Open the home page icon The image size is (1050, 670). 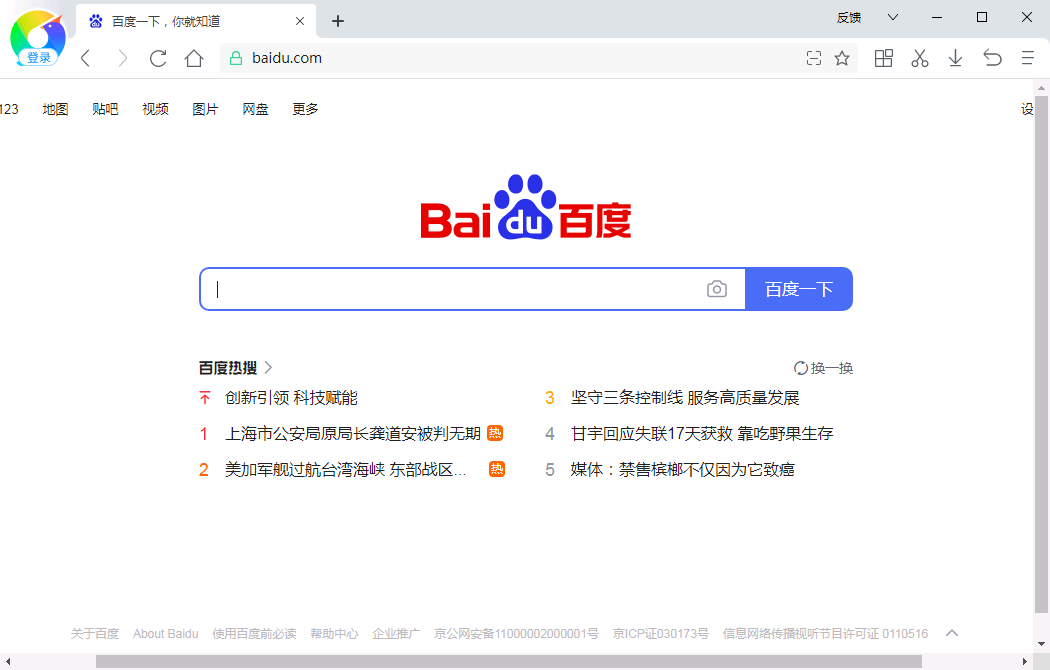pos(194,58)
